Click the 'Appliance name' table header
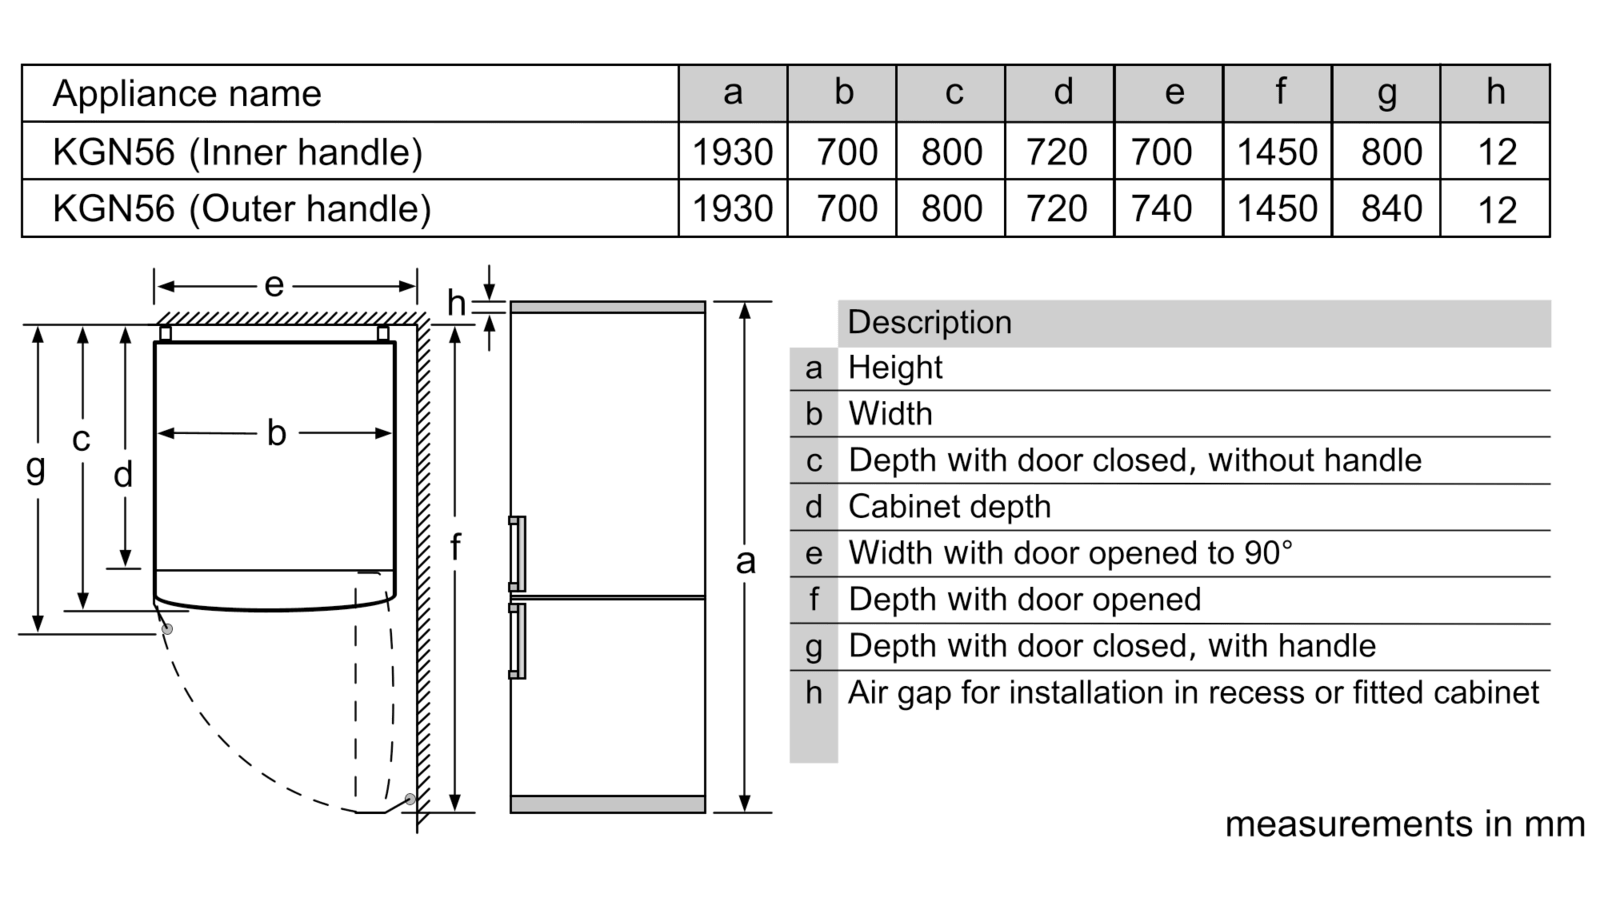The width and height of the screenshot is (1600, 900). [x=187, y=93]
